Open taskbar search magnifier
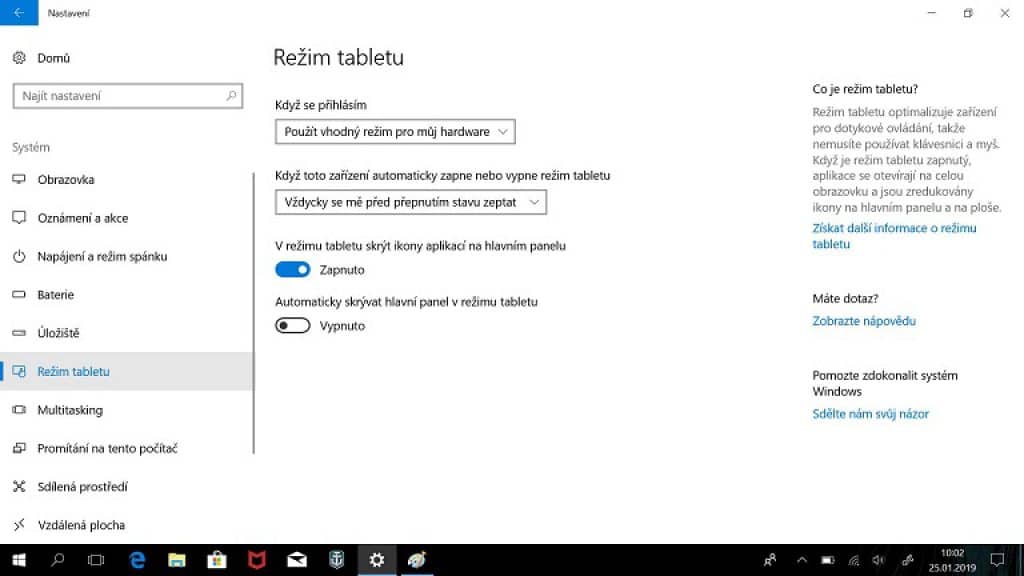Image resolution: width=1024 pixels, height=576 pixels. (57, 560)
